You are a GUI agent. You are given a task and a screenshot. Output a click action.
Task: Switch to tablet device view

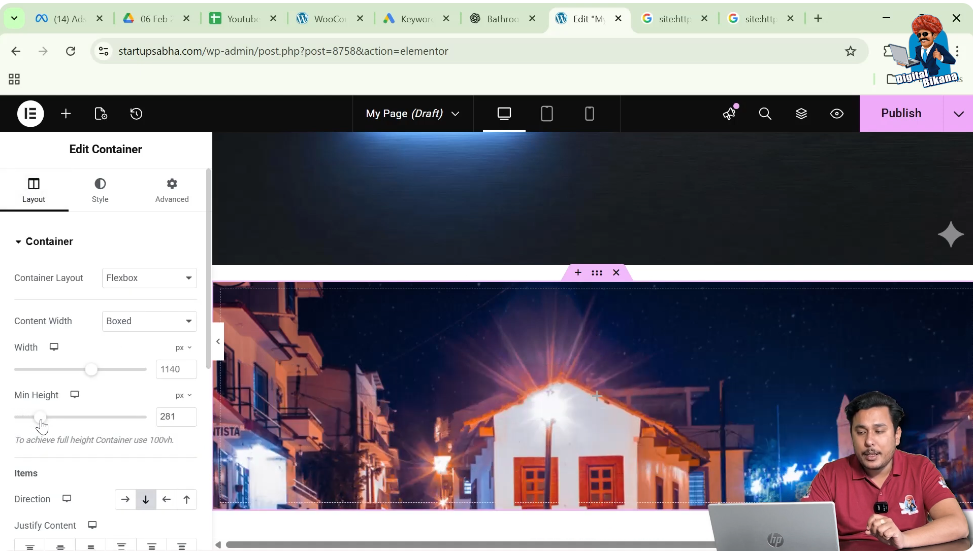pyautogui.click(x=547, y=114)
